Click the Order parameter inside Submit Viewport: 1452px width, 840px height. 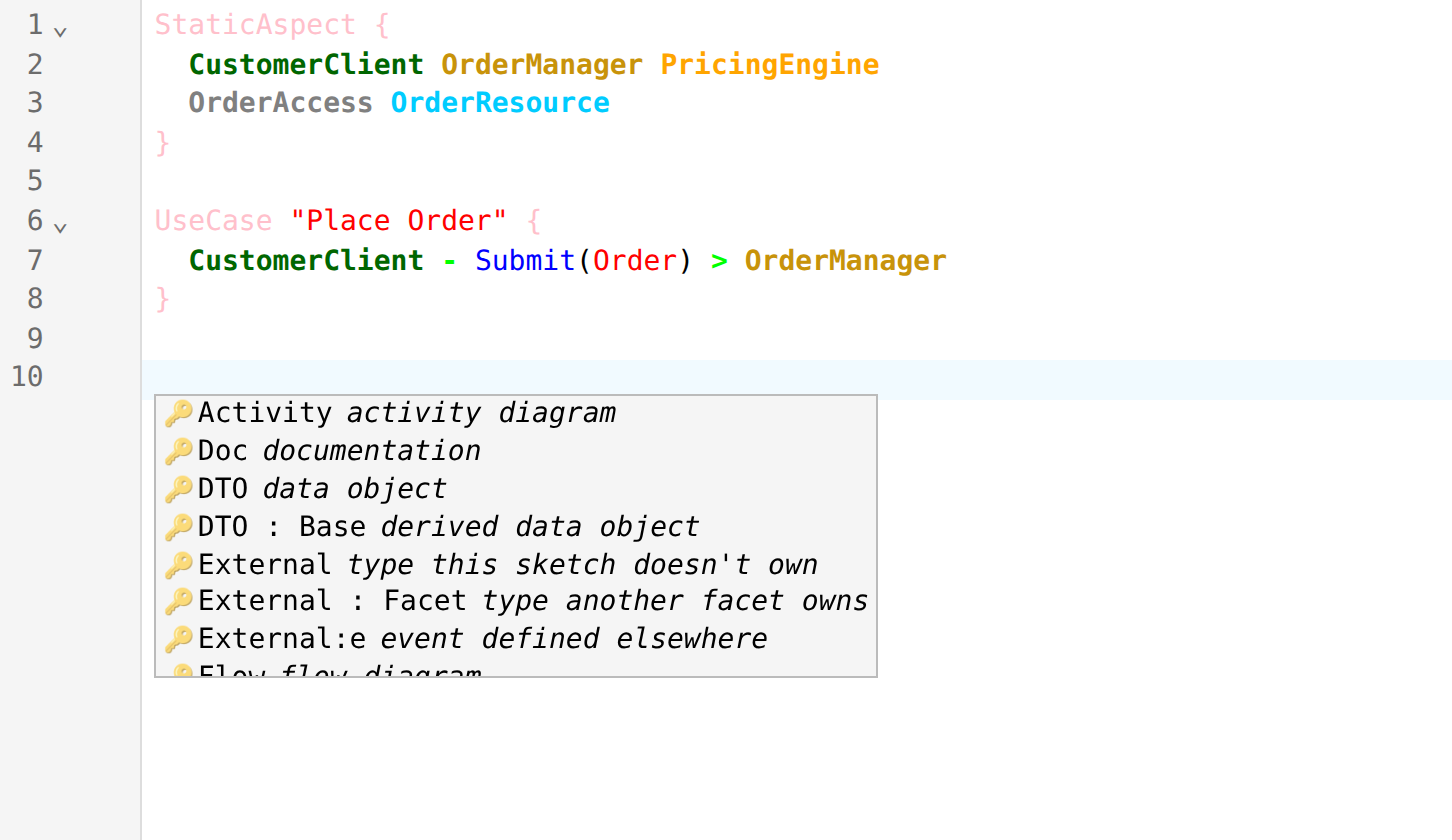(634, 260)
